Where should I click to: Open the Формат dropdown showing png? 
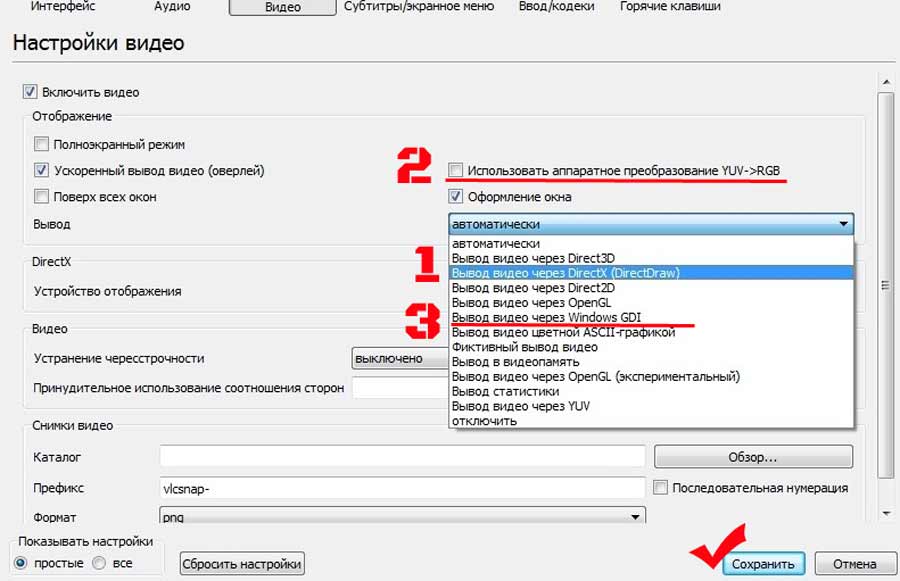[x=402, y=516]
